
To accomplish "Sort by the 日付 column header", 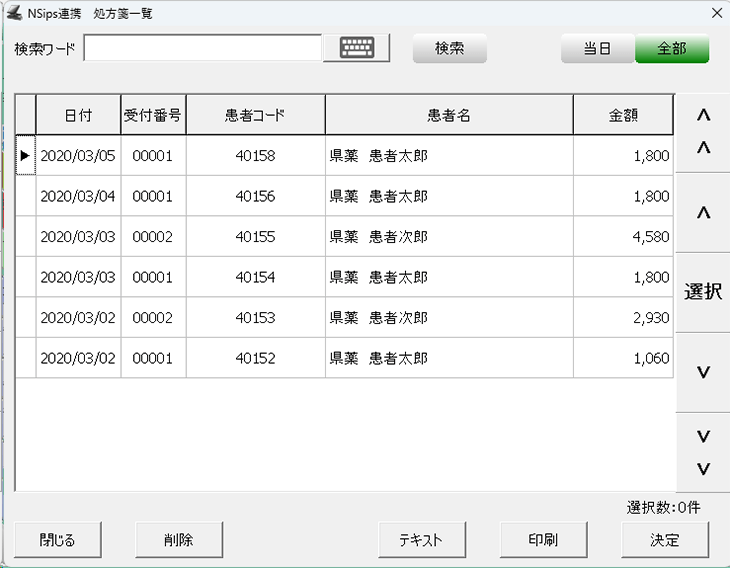I will point(78,115).
